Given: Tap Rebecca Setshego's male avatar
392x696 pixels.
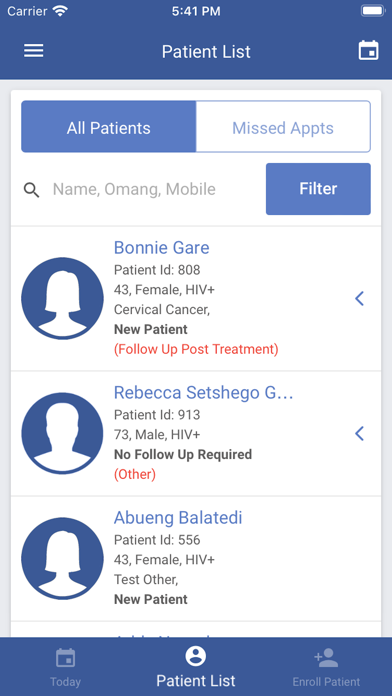Looking at the screenshot, I should (63, 433).
